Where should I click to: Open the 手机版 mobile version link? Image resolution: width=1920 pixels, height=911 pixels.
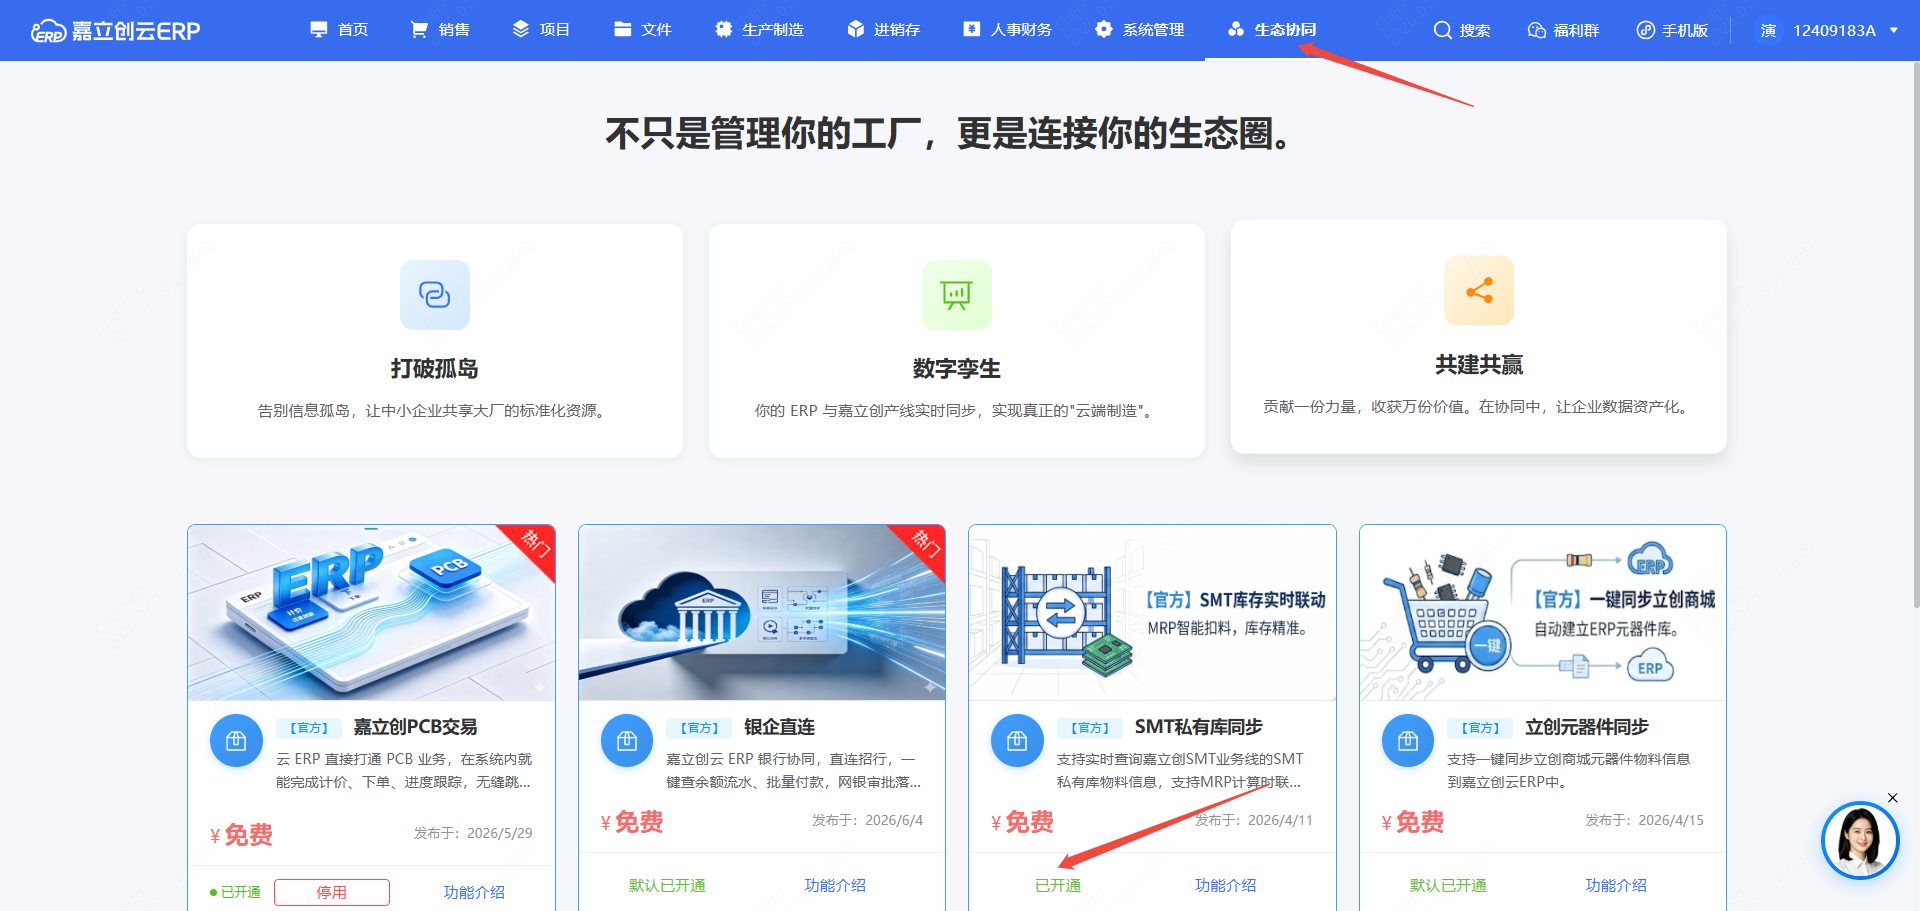[1685, 31]
